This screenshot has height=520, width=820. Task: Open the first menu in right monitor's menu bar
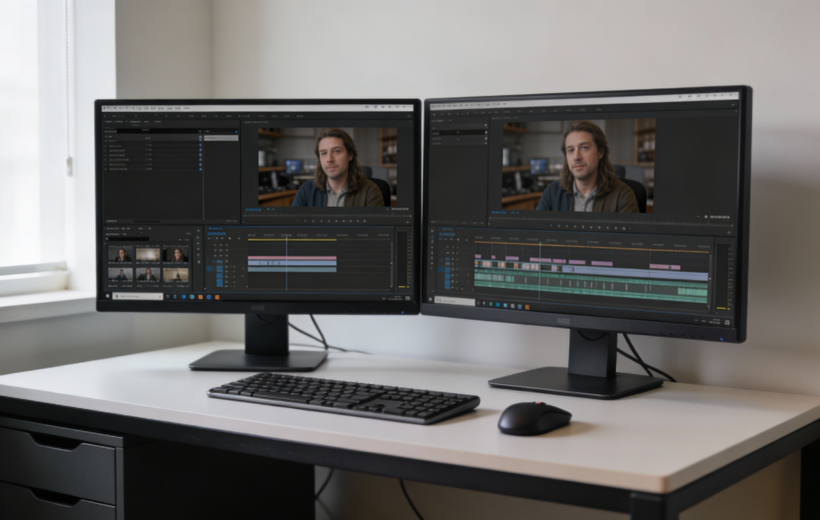pos(434,103)
